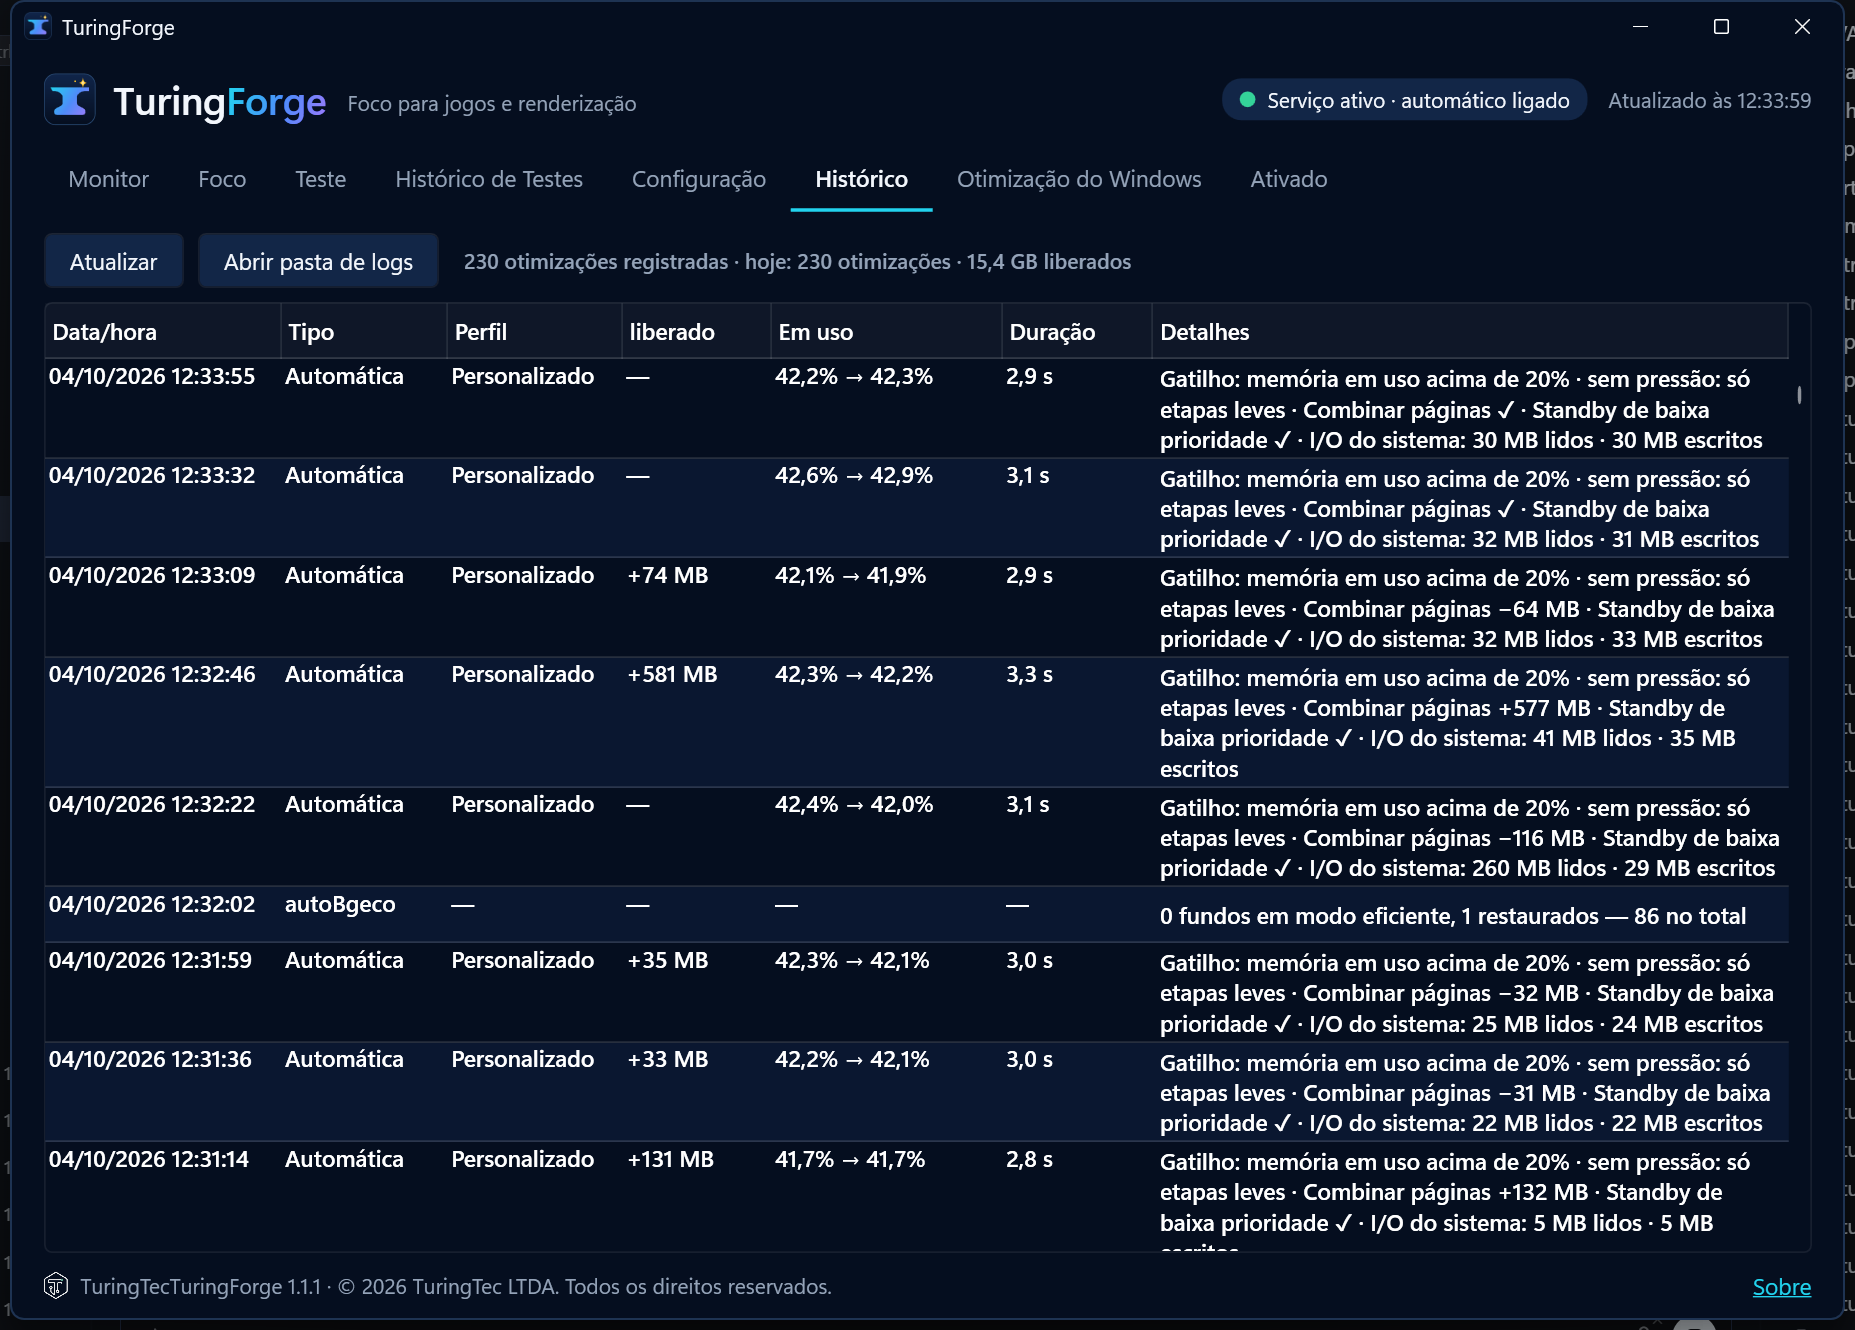
Task: Click the liberado column header
Action: pyautogui.click(x=696, y=332)
